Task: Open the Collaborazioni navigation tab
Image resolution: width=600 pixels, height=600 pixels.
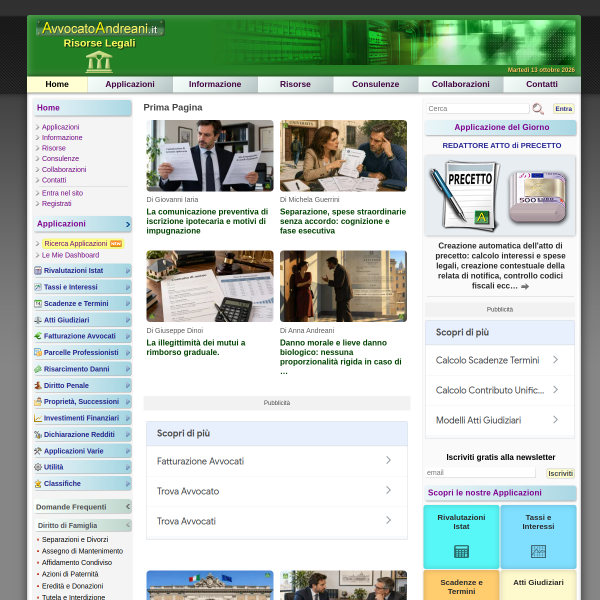Action: (461, 84)
